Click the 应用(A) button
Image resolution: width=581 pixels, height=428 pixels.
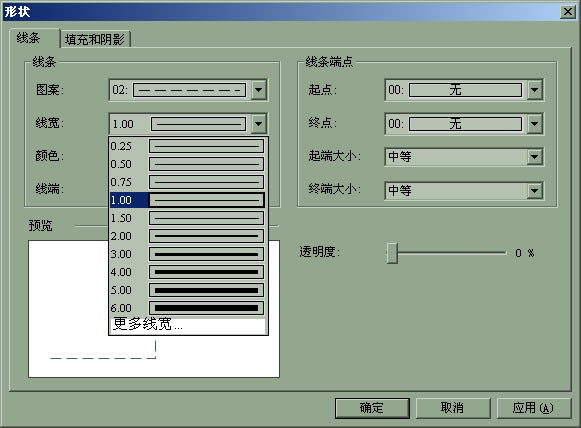coord(534,408)
